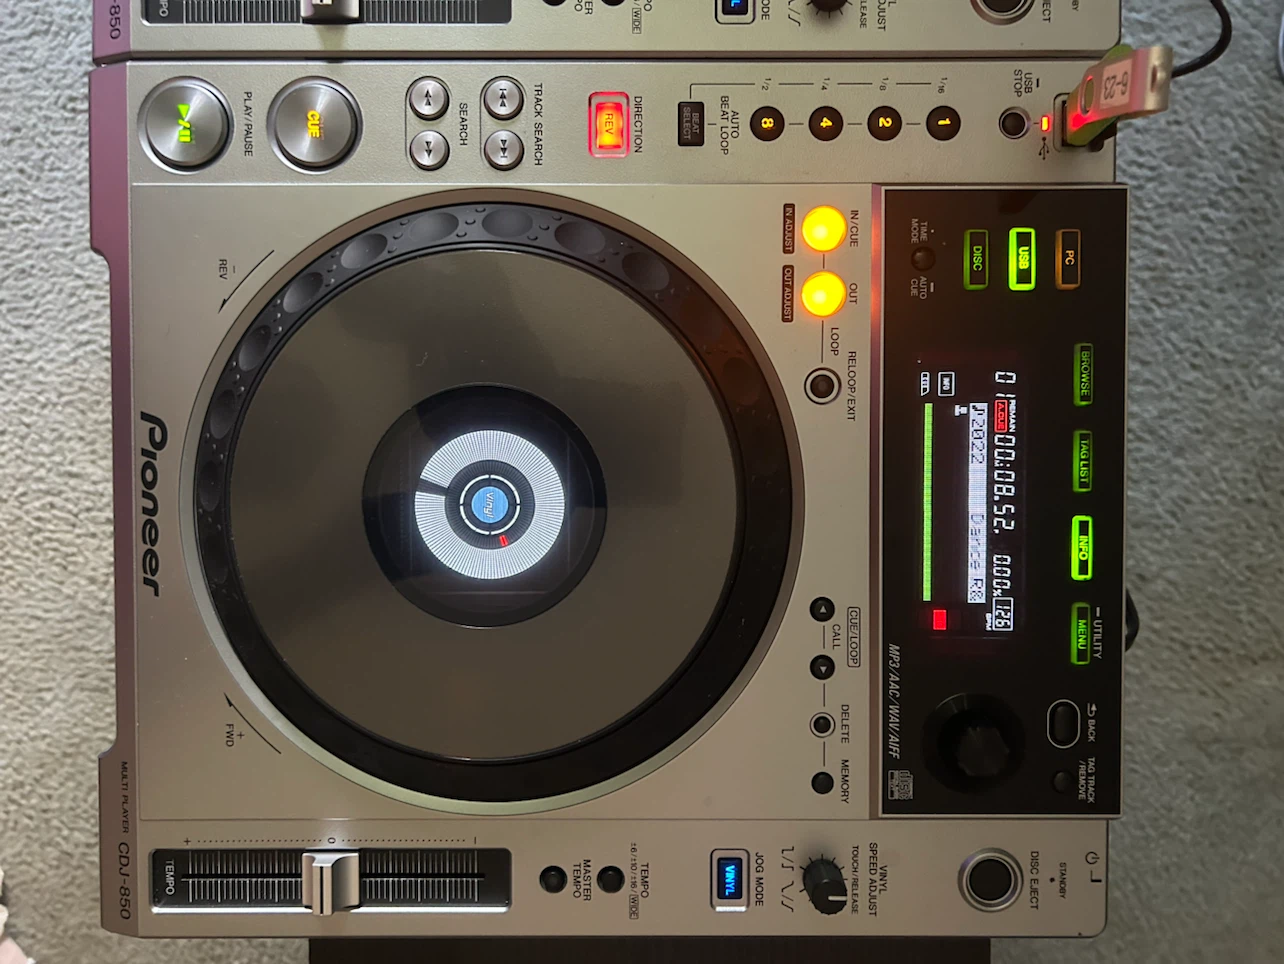The width and height of the screenshot is (1284, 964).
Task: Push the Search fast-forward button
Action: click(429, 149)
